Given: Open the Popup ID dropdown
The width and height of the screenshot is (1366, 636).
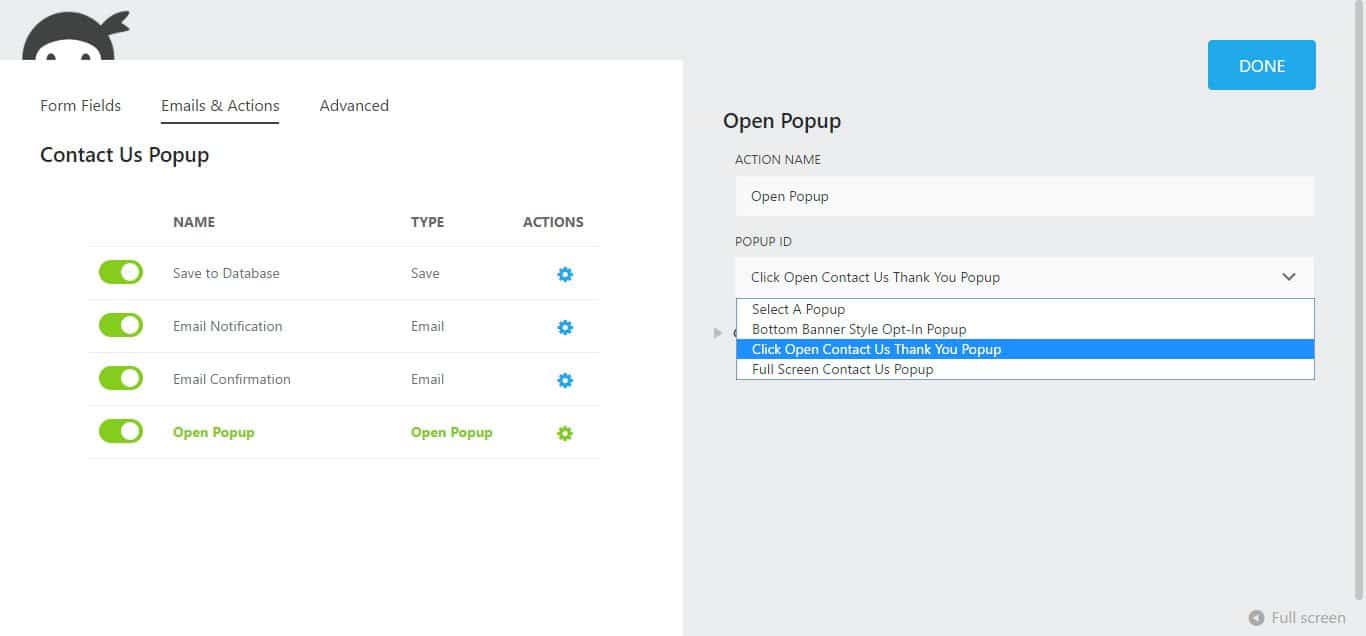Looking at the screenshot, I should click(1288, 277).
